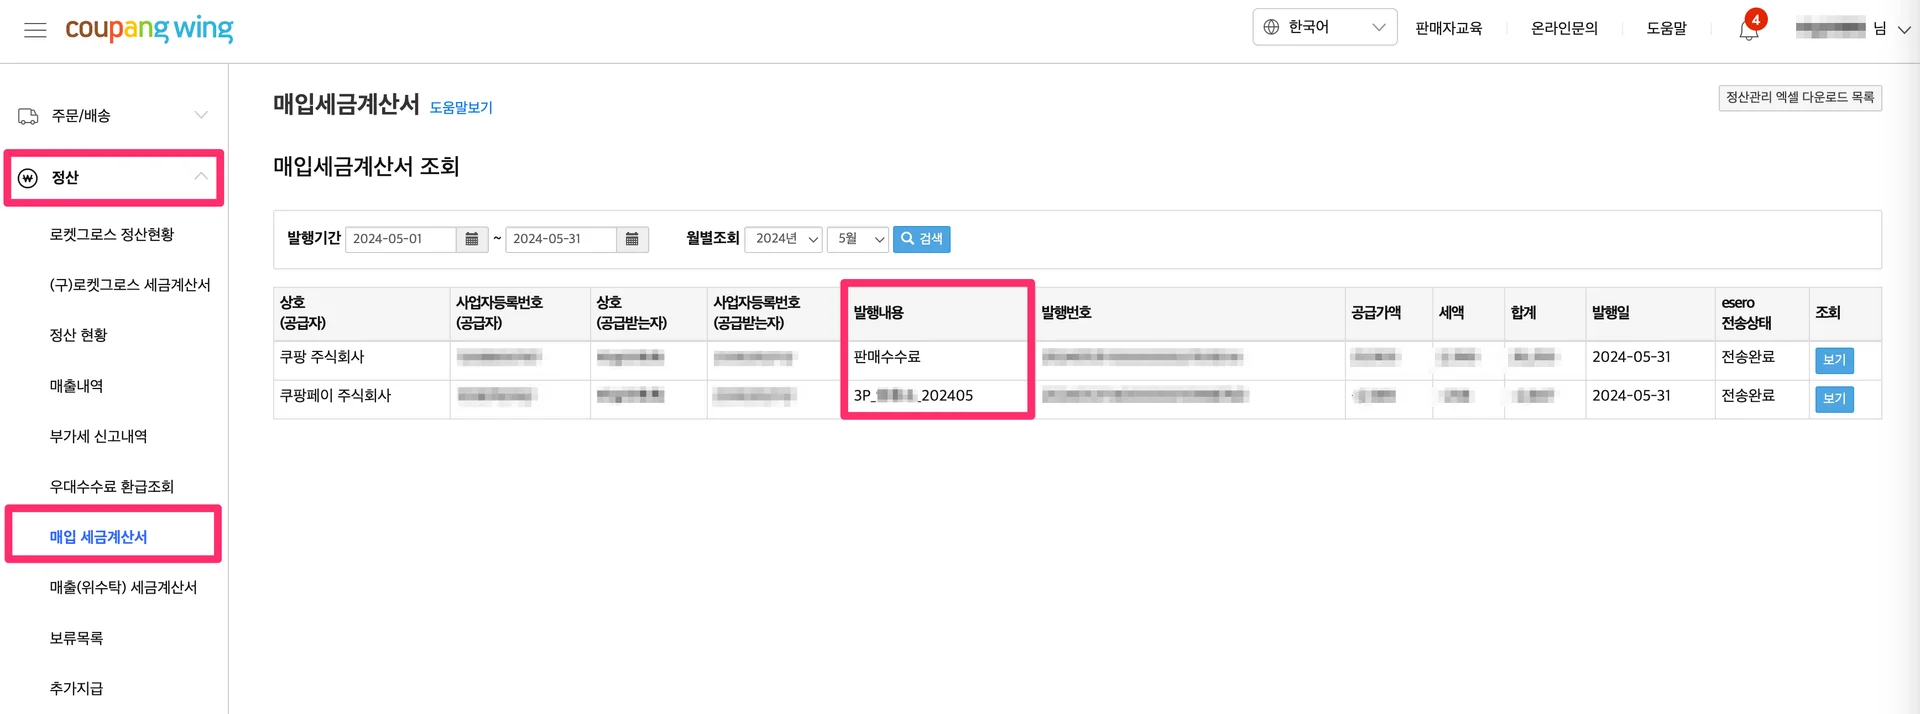This screenshot has height=714, width=1920.
Task: Click 정산관리 엑셀 다운로드 목록 button
Action: click(1800, 97)
